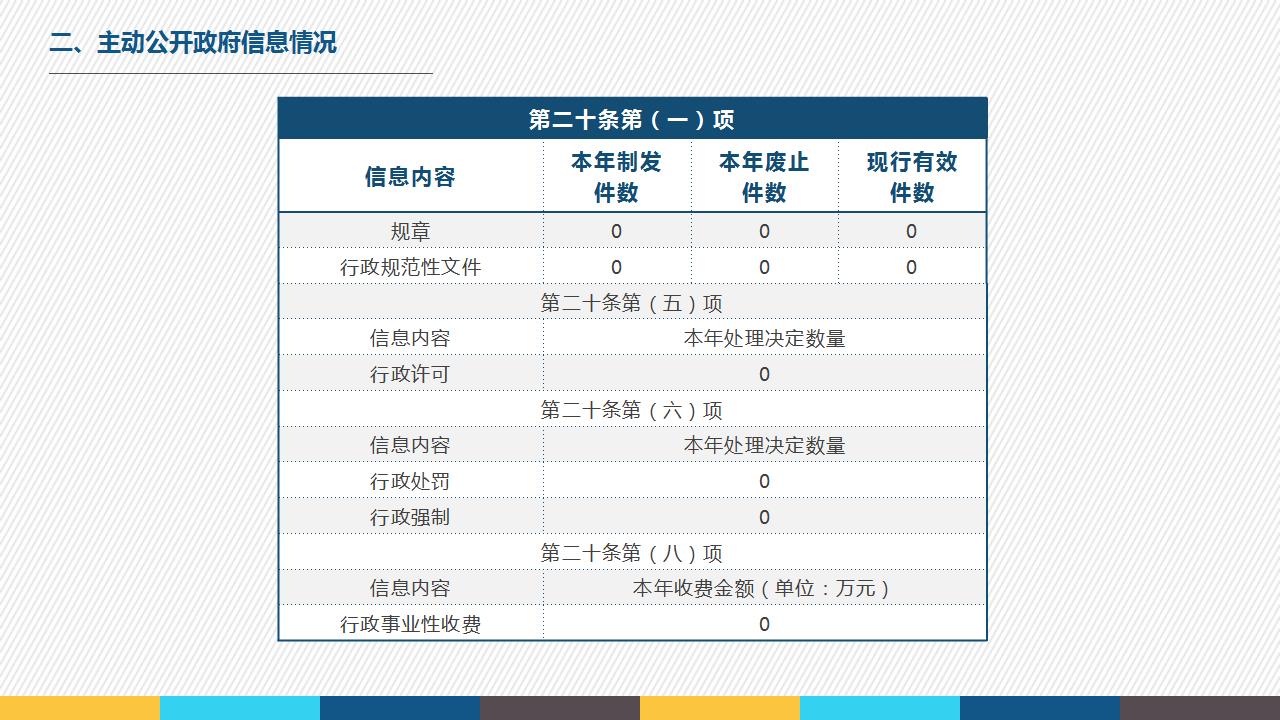Click 本年处理决定数量 above the 行政许可 row
The width and height of the screenshot is (1280, 720).
coord(765,339)
